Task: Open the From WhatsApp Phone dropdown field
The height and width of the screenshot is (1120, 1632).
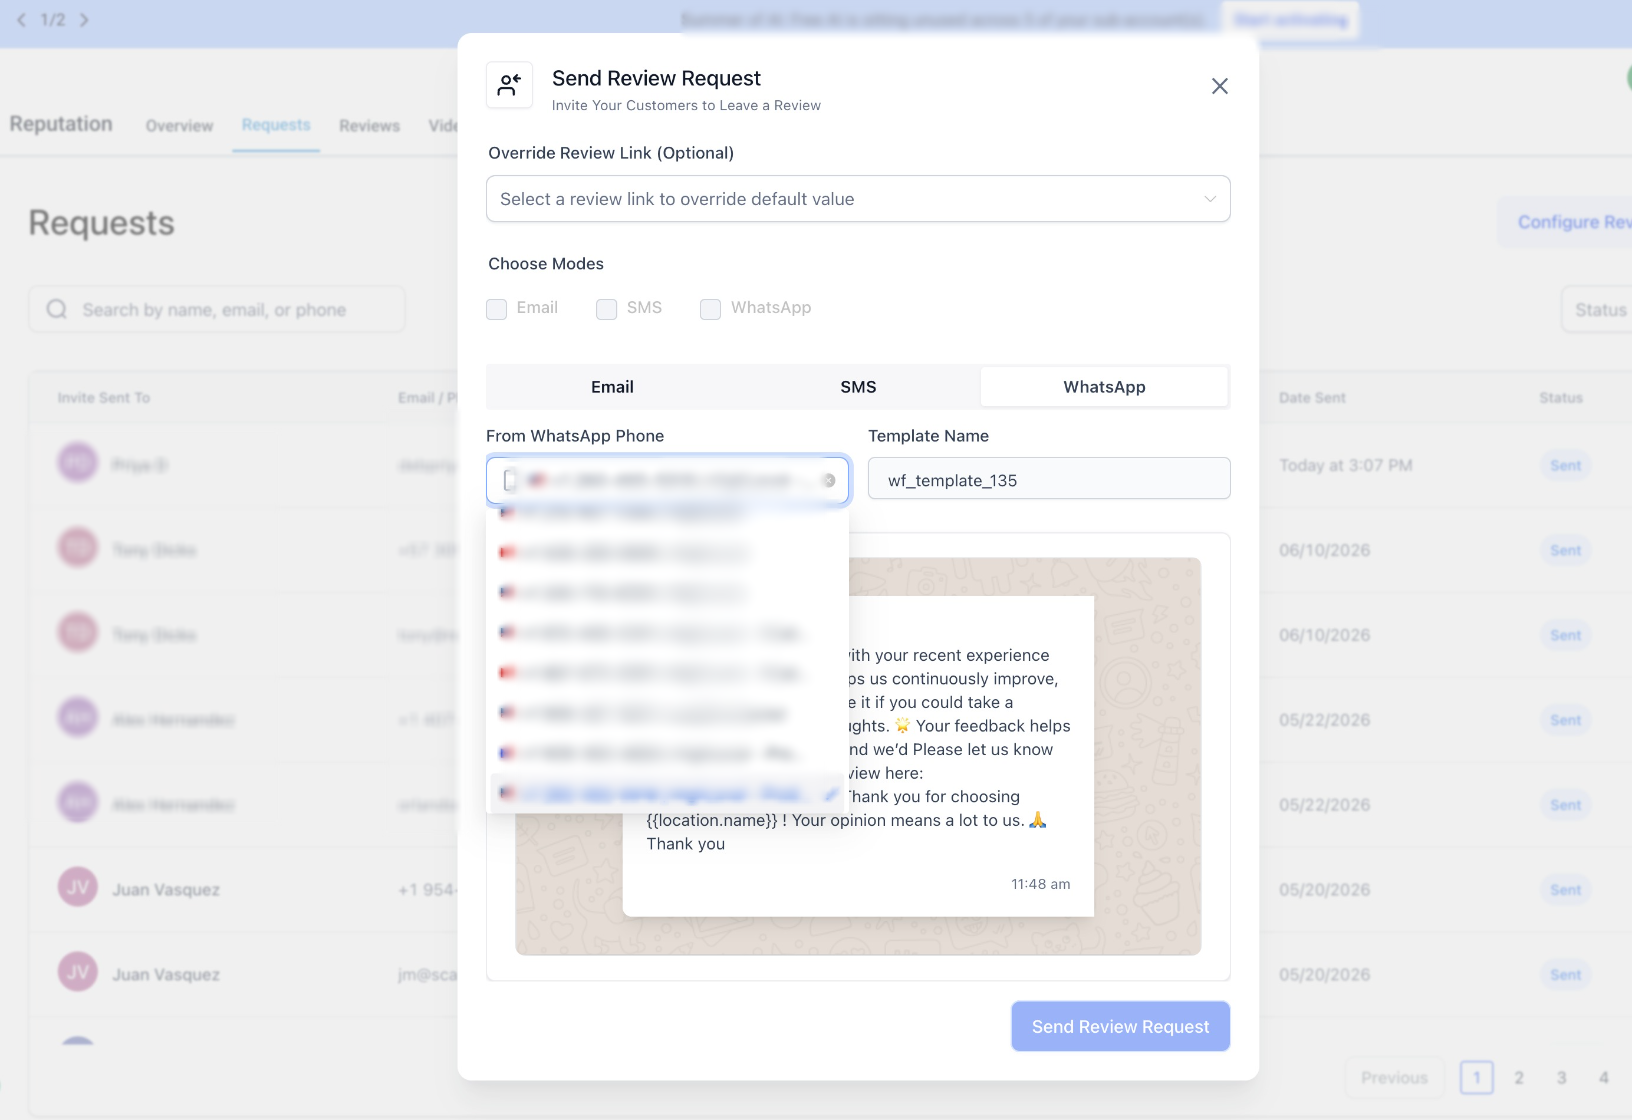Action: (667, 481)
